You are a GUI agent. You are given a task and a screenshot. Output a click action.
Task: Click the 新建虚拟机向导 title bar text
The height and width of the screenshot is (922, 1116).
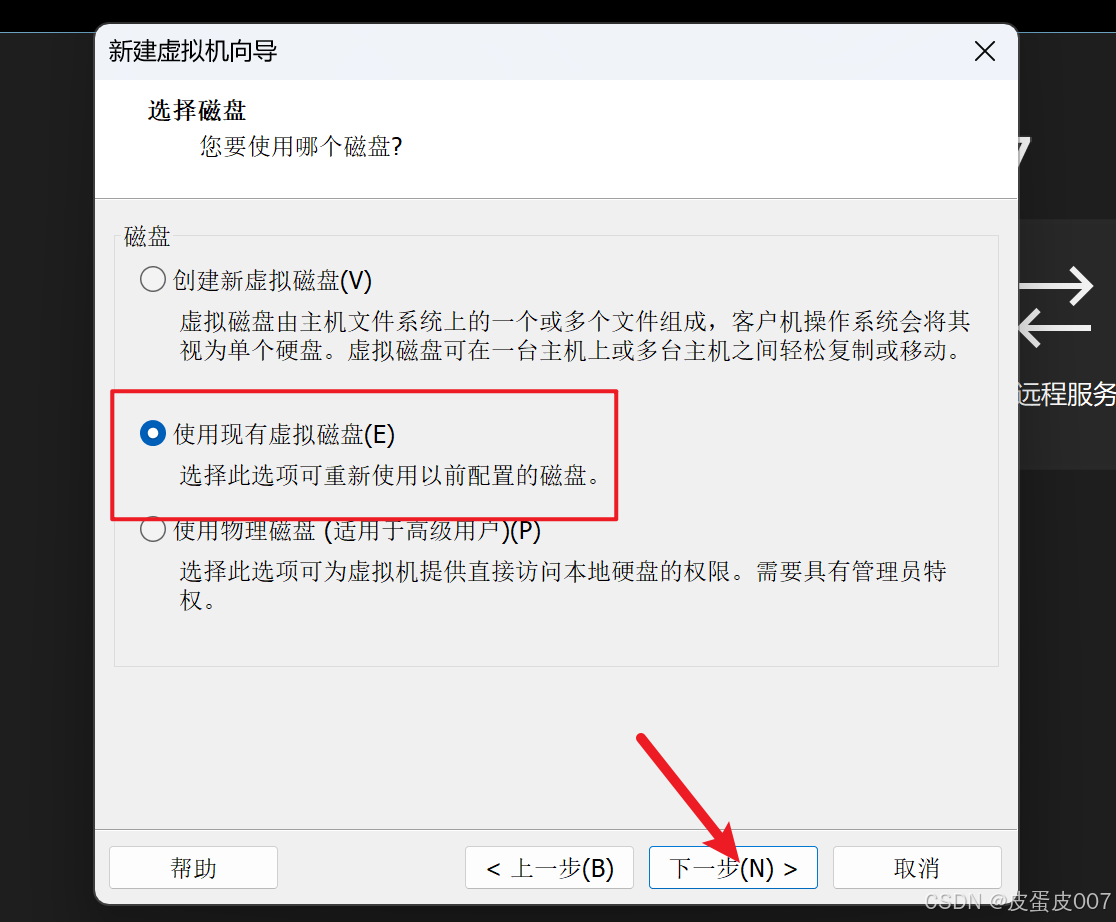193,51
